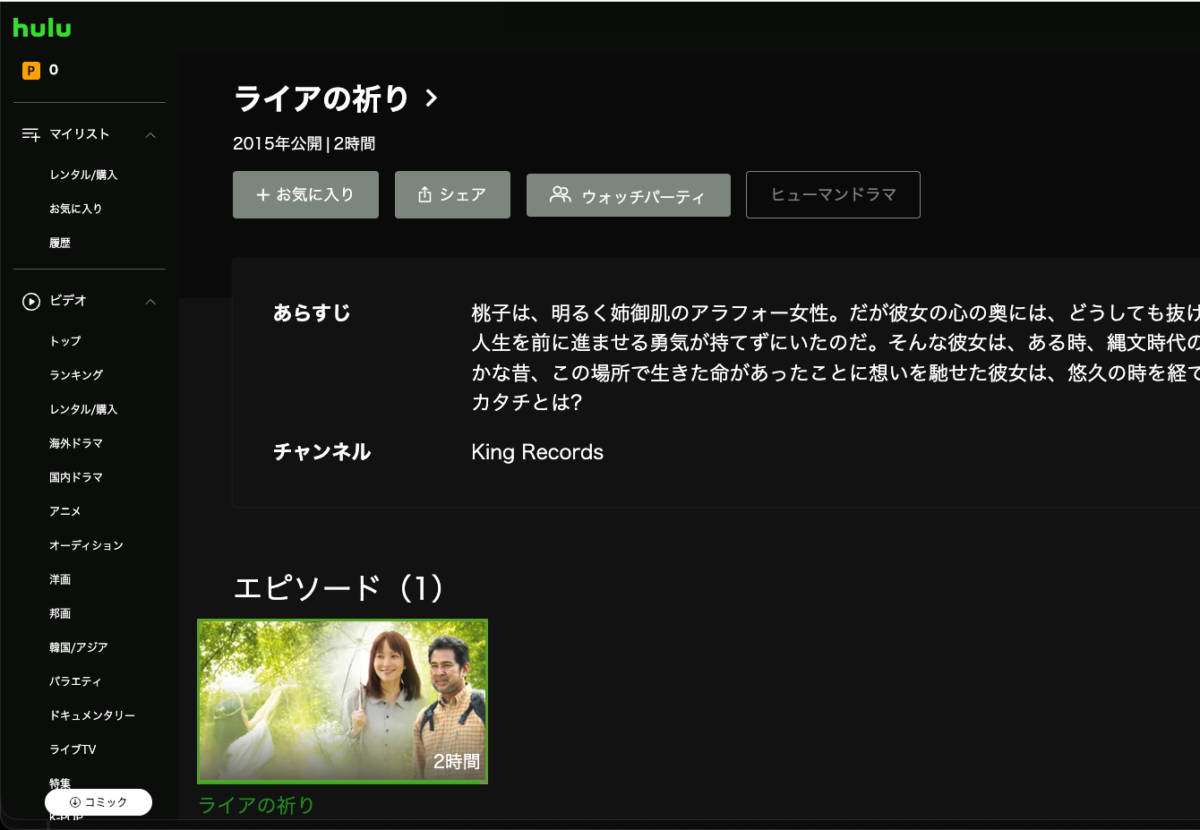1200x830 pixels.
Task: Open 海外ドラマ category in the sidebar
Action: [x=76, y=443]
